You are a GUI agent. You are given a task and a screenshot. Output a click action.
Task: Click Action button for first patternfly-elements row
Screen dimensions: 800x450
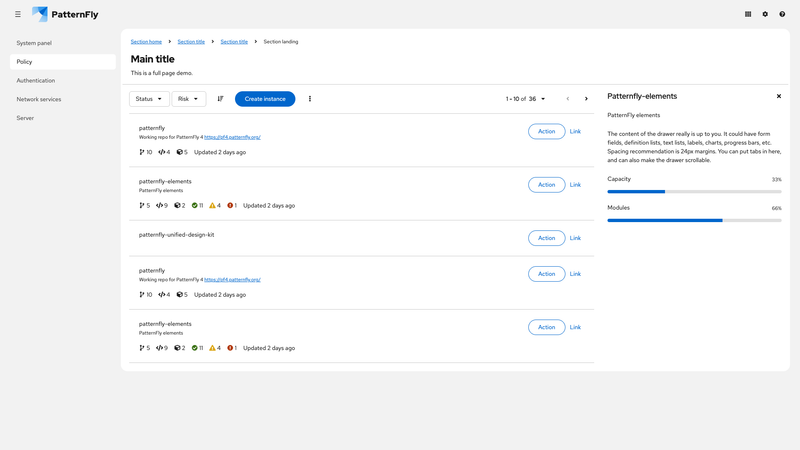[x=546, y=185]
